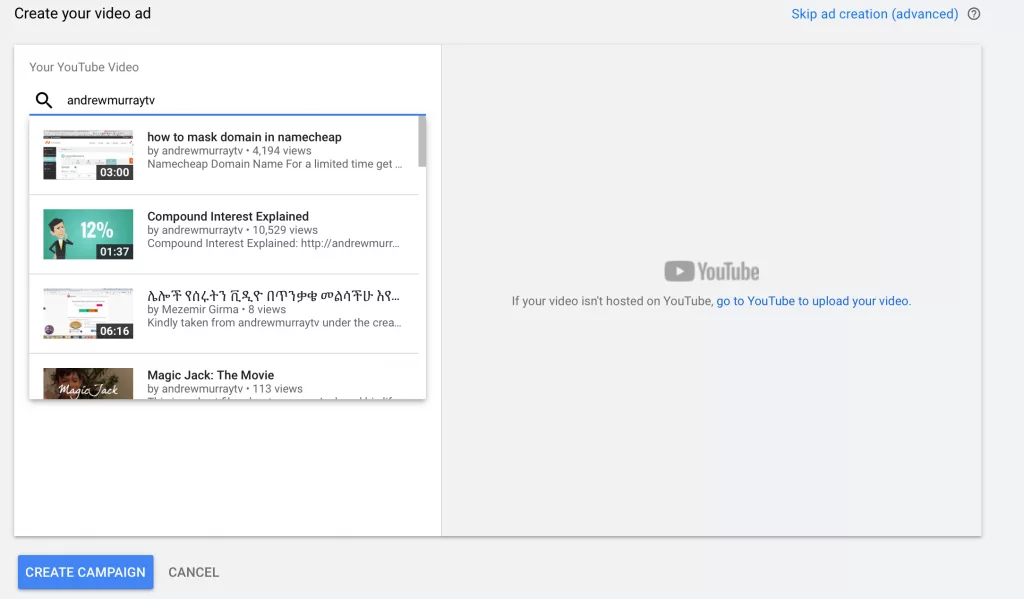Open help icon next to Skip ad creation
Viewport: 1024px width, 599px height.
[974, 14]
